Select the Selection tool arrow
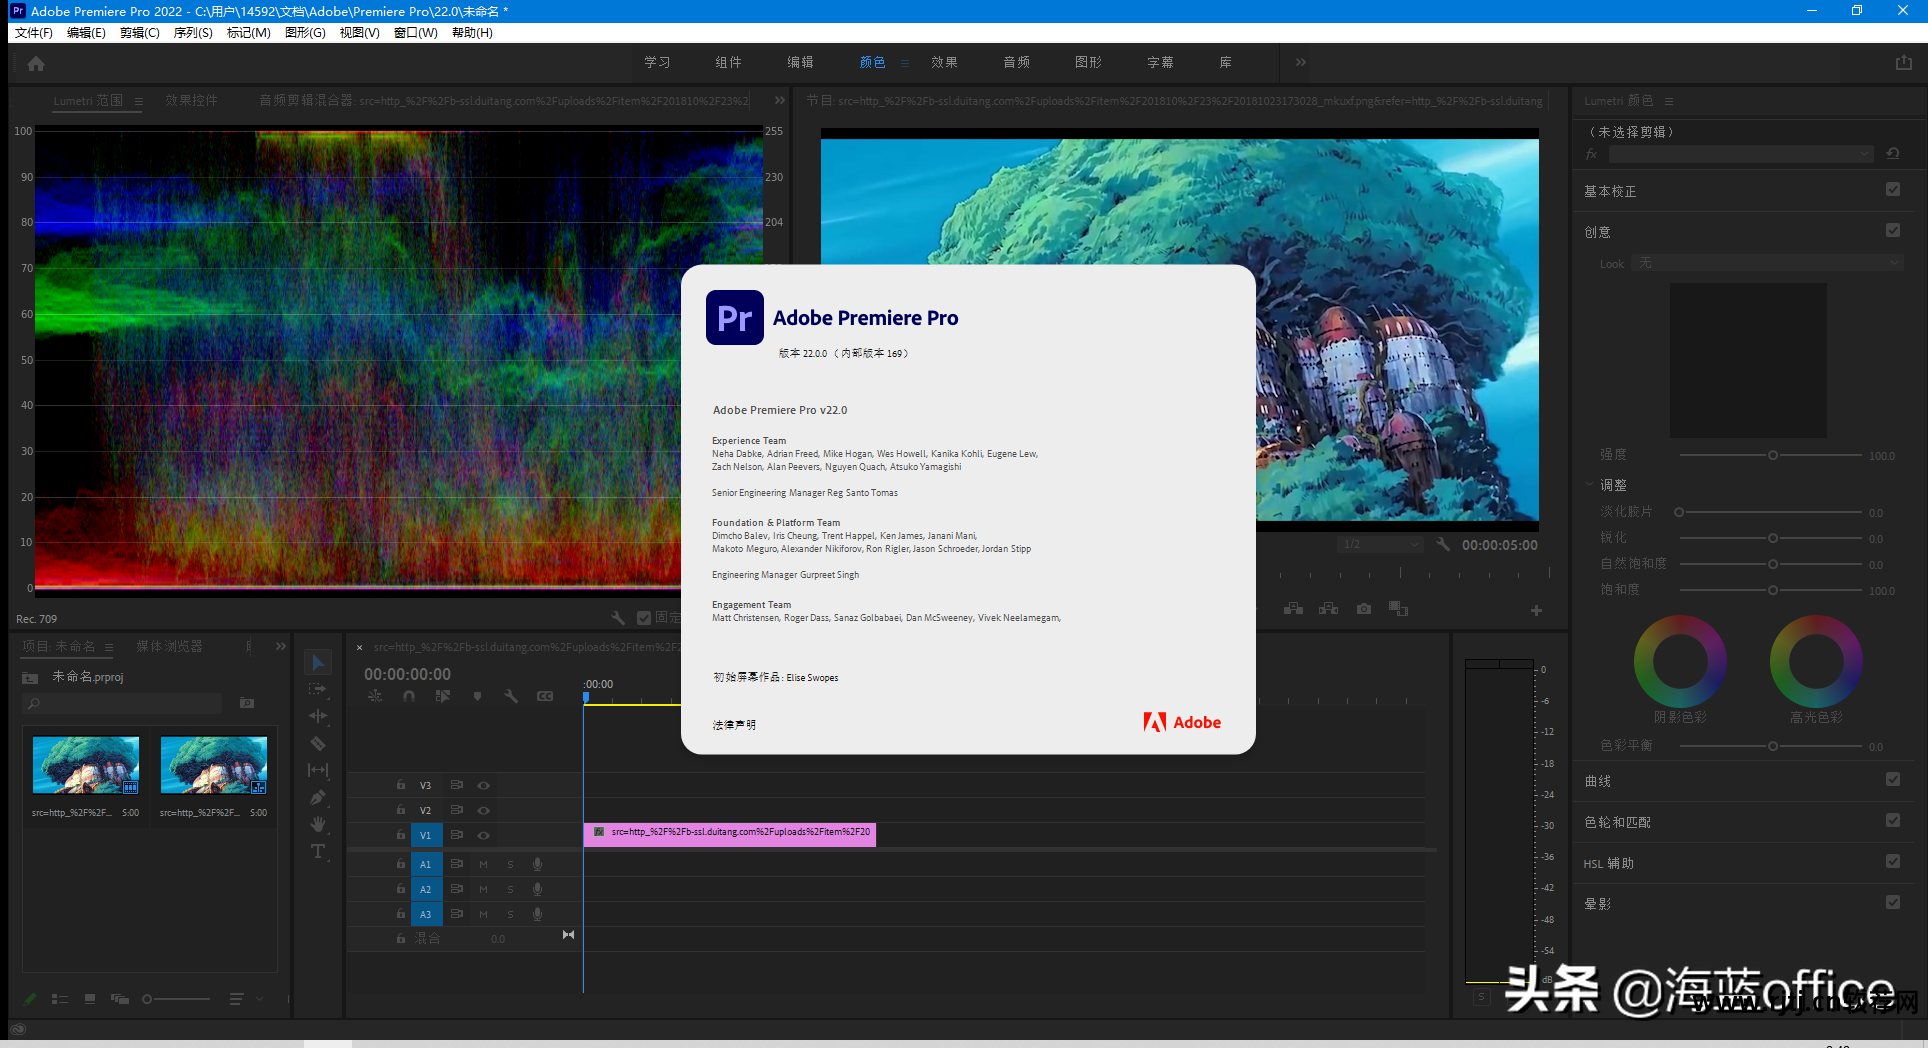The height and width of the screenshot is (1048, 1928). pyautogui.click(x=318, y=662)
